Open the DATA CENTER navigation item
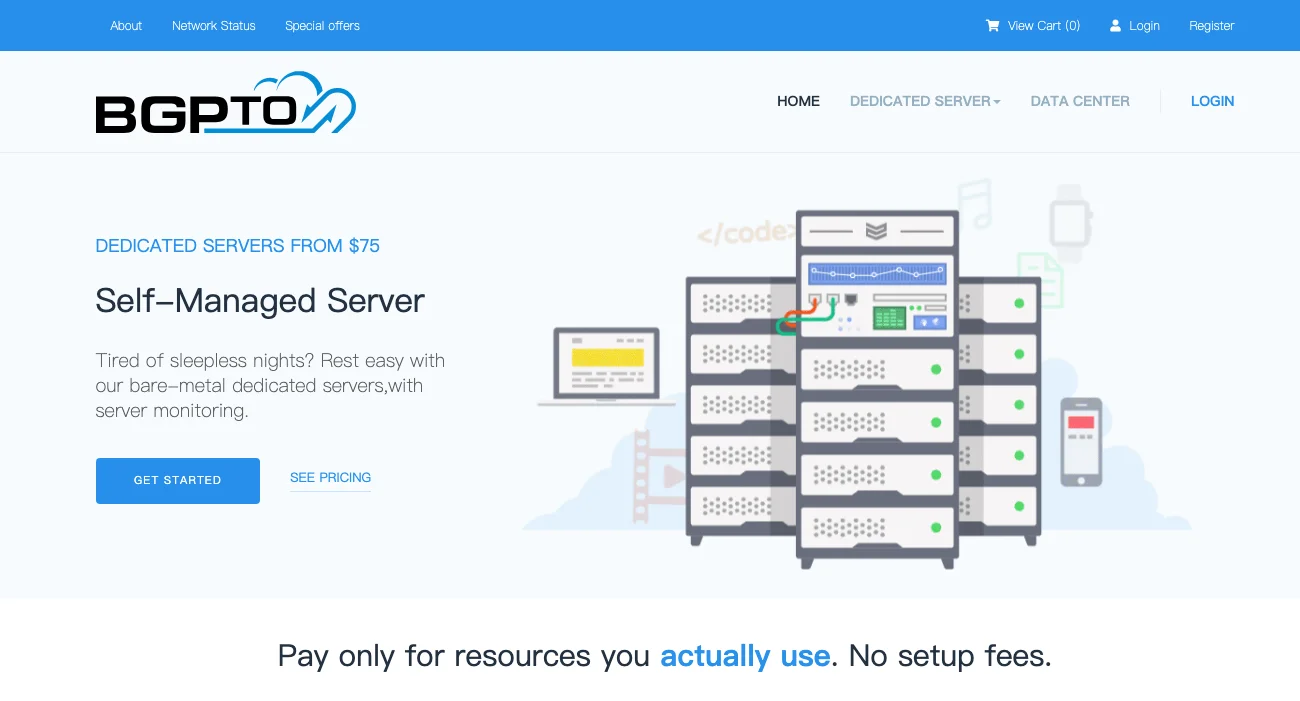Viewport: 1300px width, 701px height. click(x=1080, y=101)
